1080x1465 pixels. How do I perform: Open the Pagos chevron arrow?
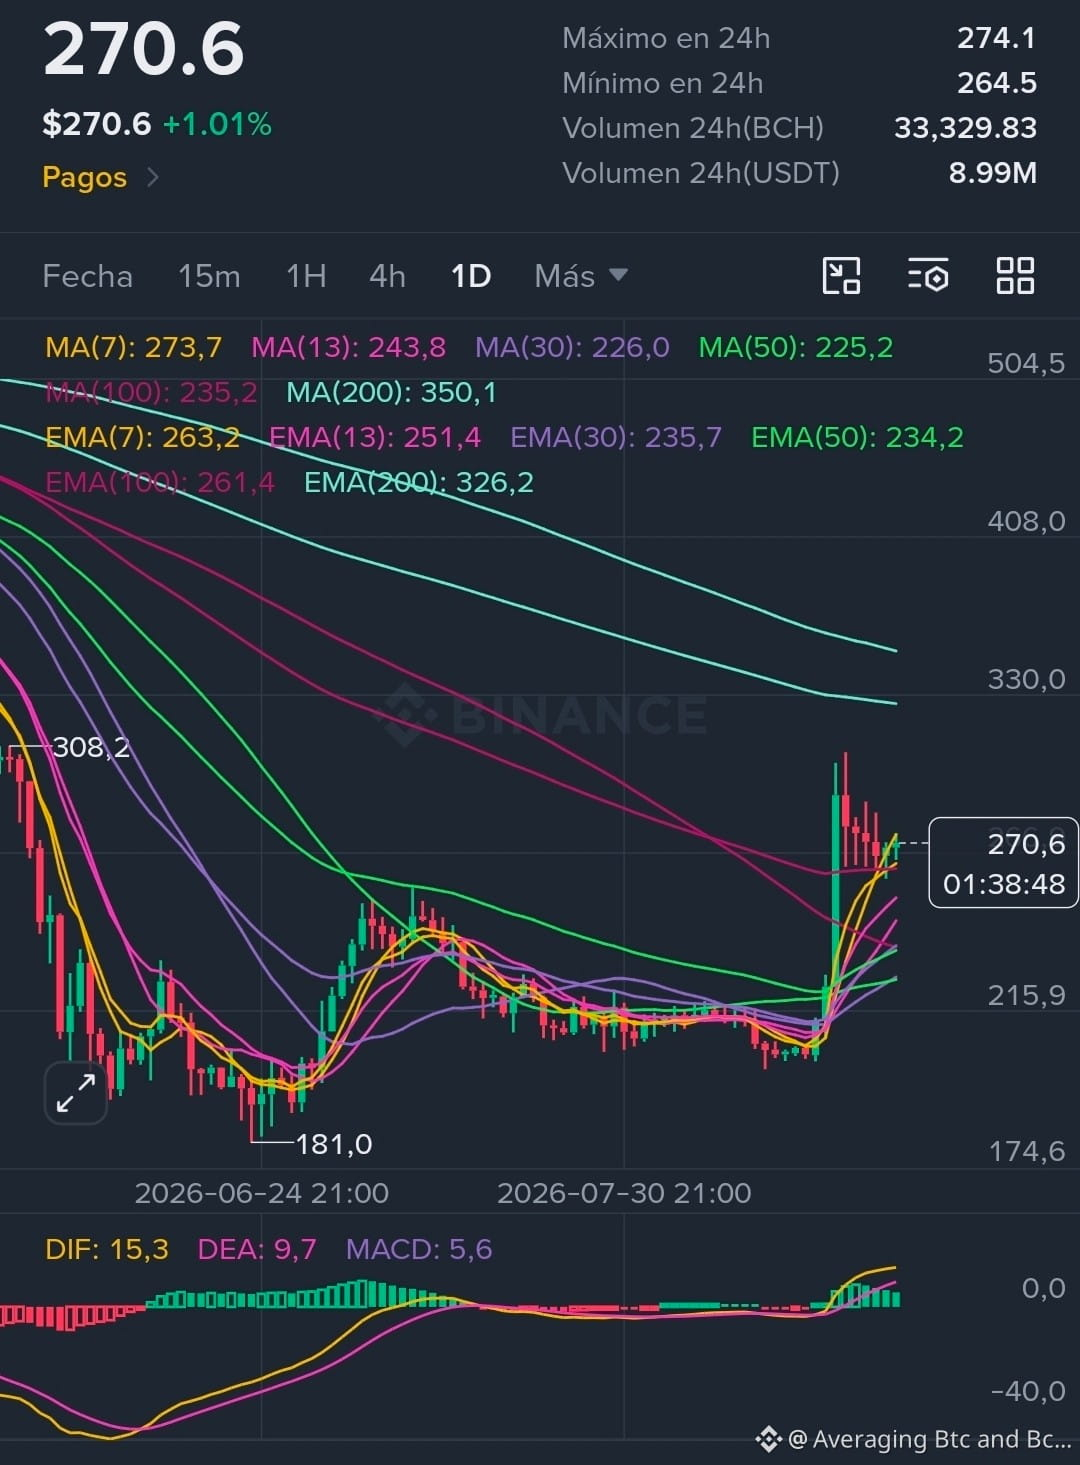(x=153, y=177)
